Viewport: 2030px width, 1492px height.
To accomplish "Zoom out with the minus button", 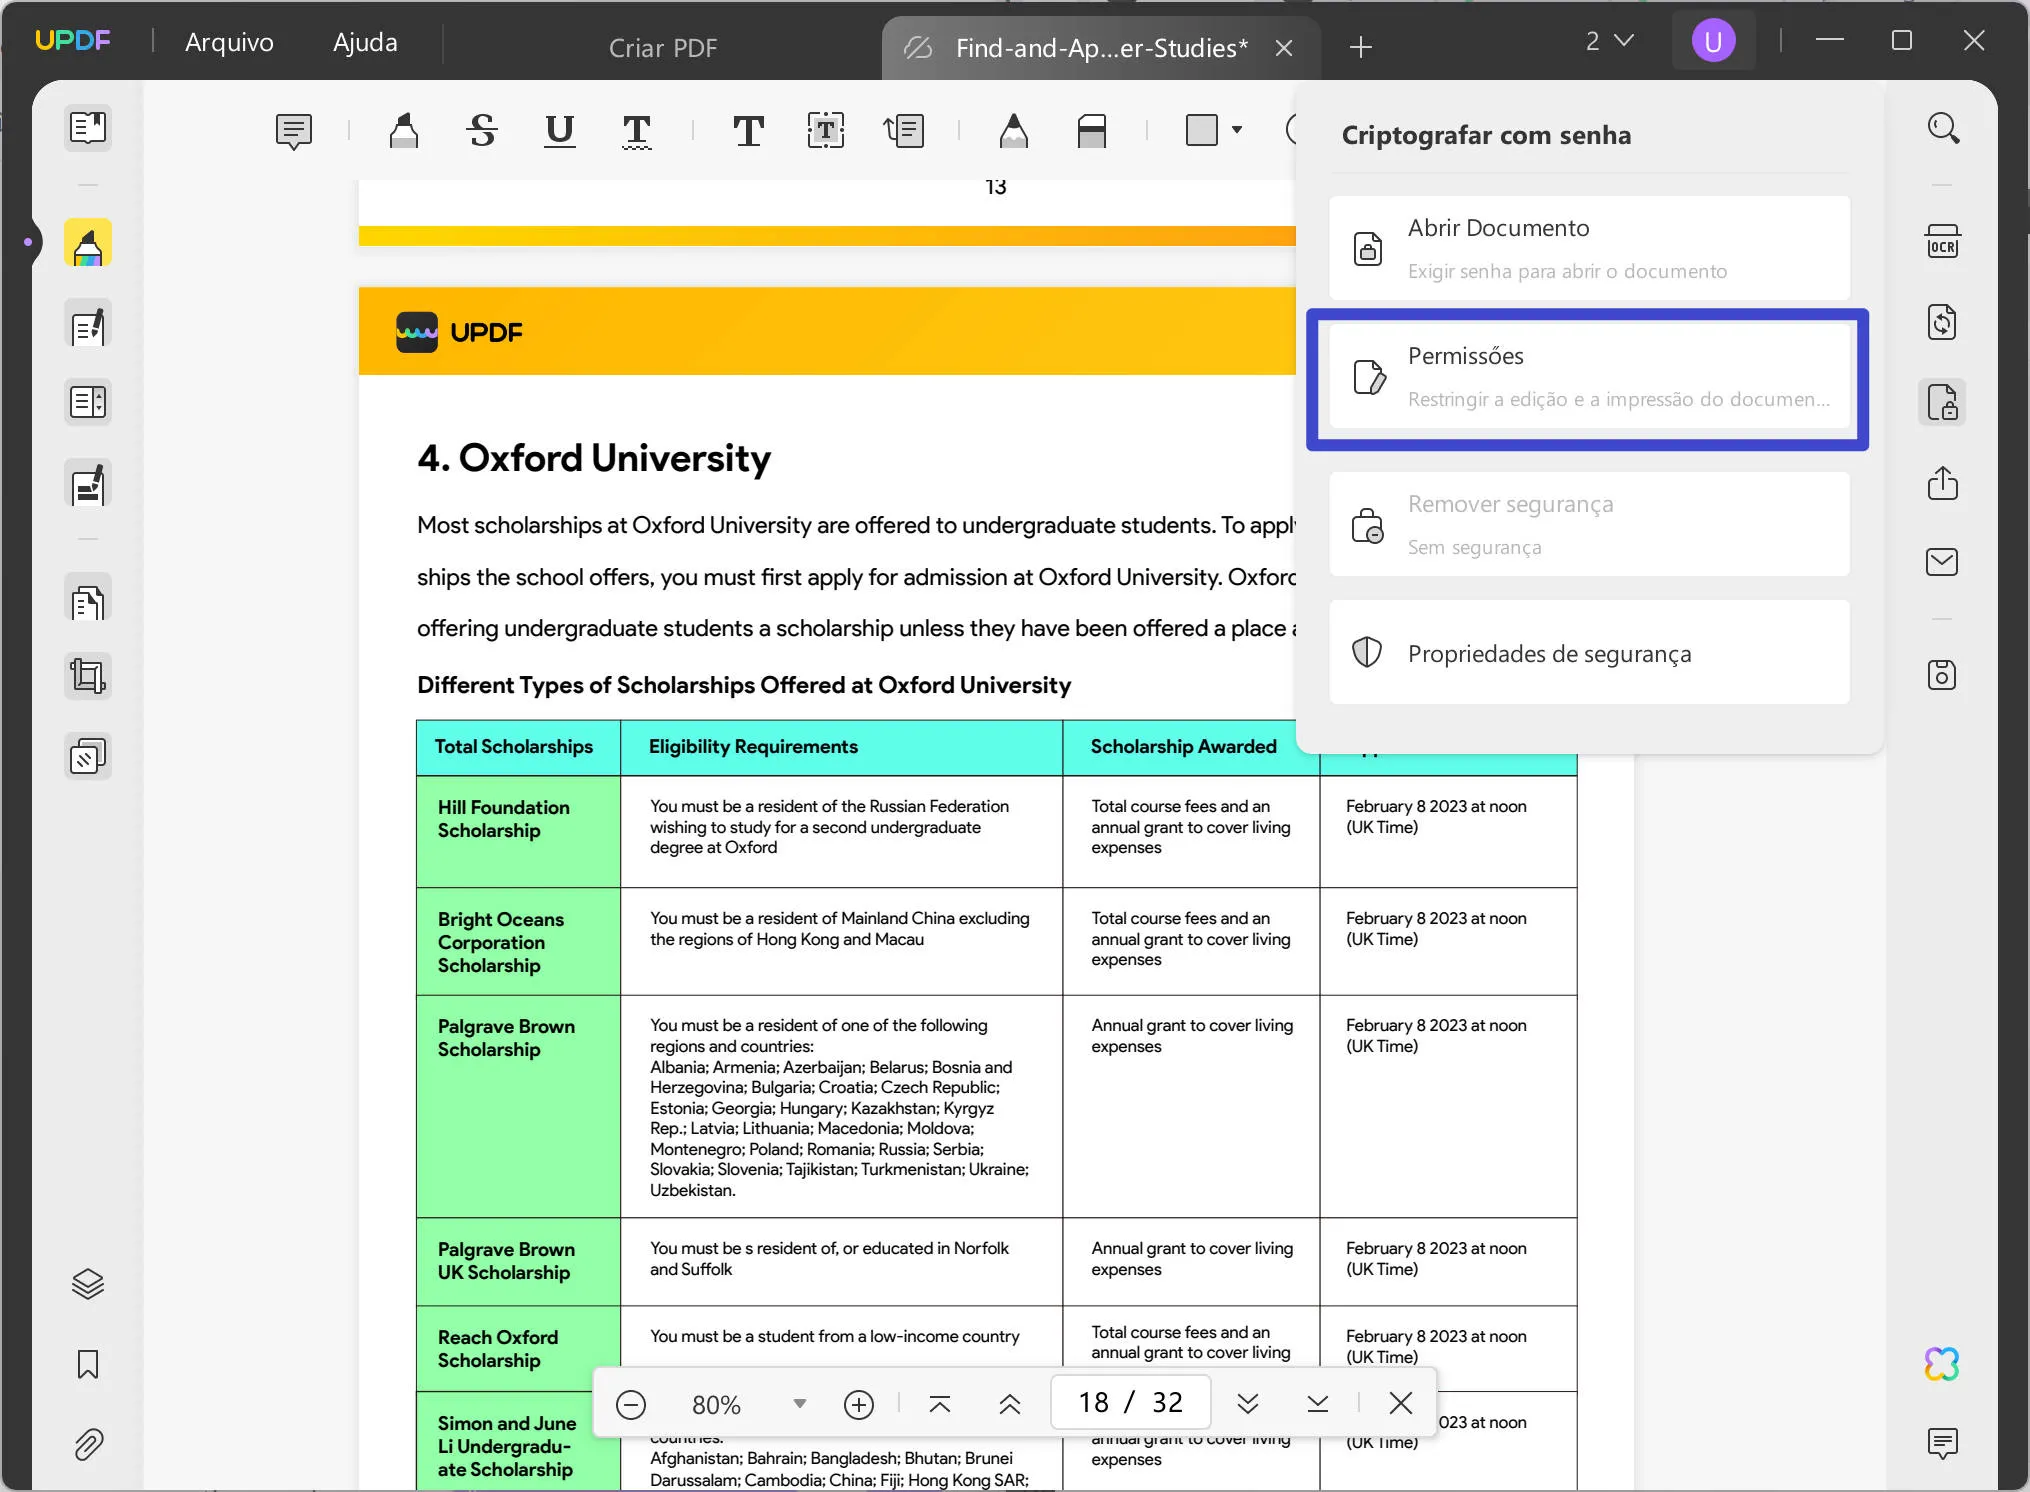I will (x=631, y=1404).
